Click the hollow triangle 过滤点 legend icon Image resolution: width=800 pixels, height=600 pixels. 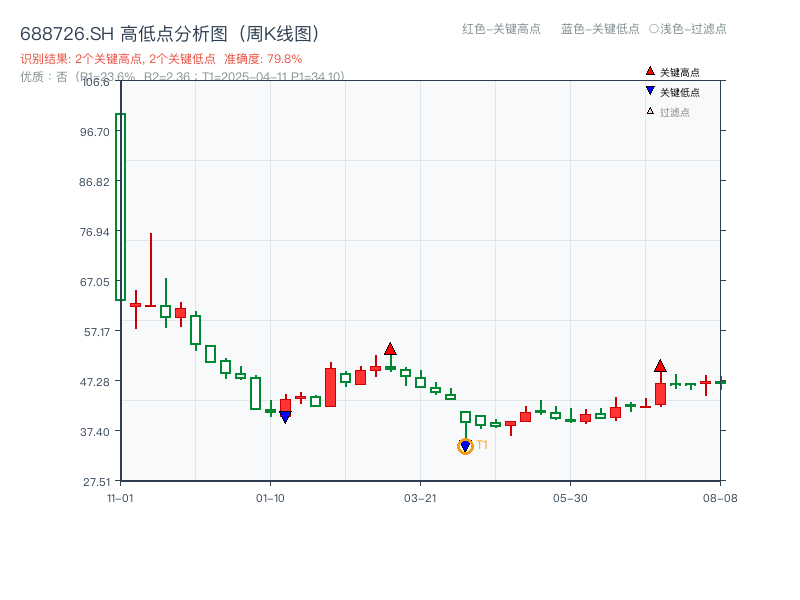coord(648,111)
